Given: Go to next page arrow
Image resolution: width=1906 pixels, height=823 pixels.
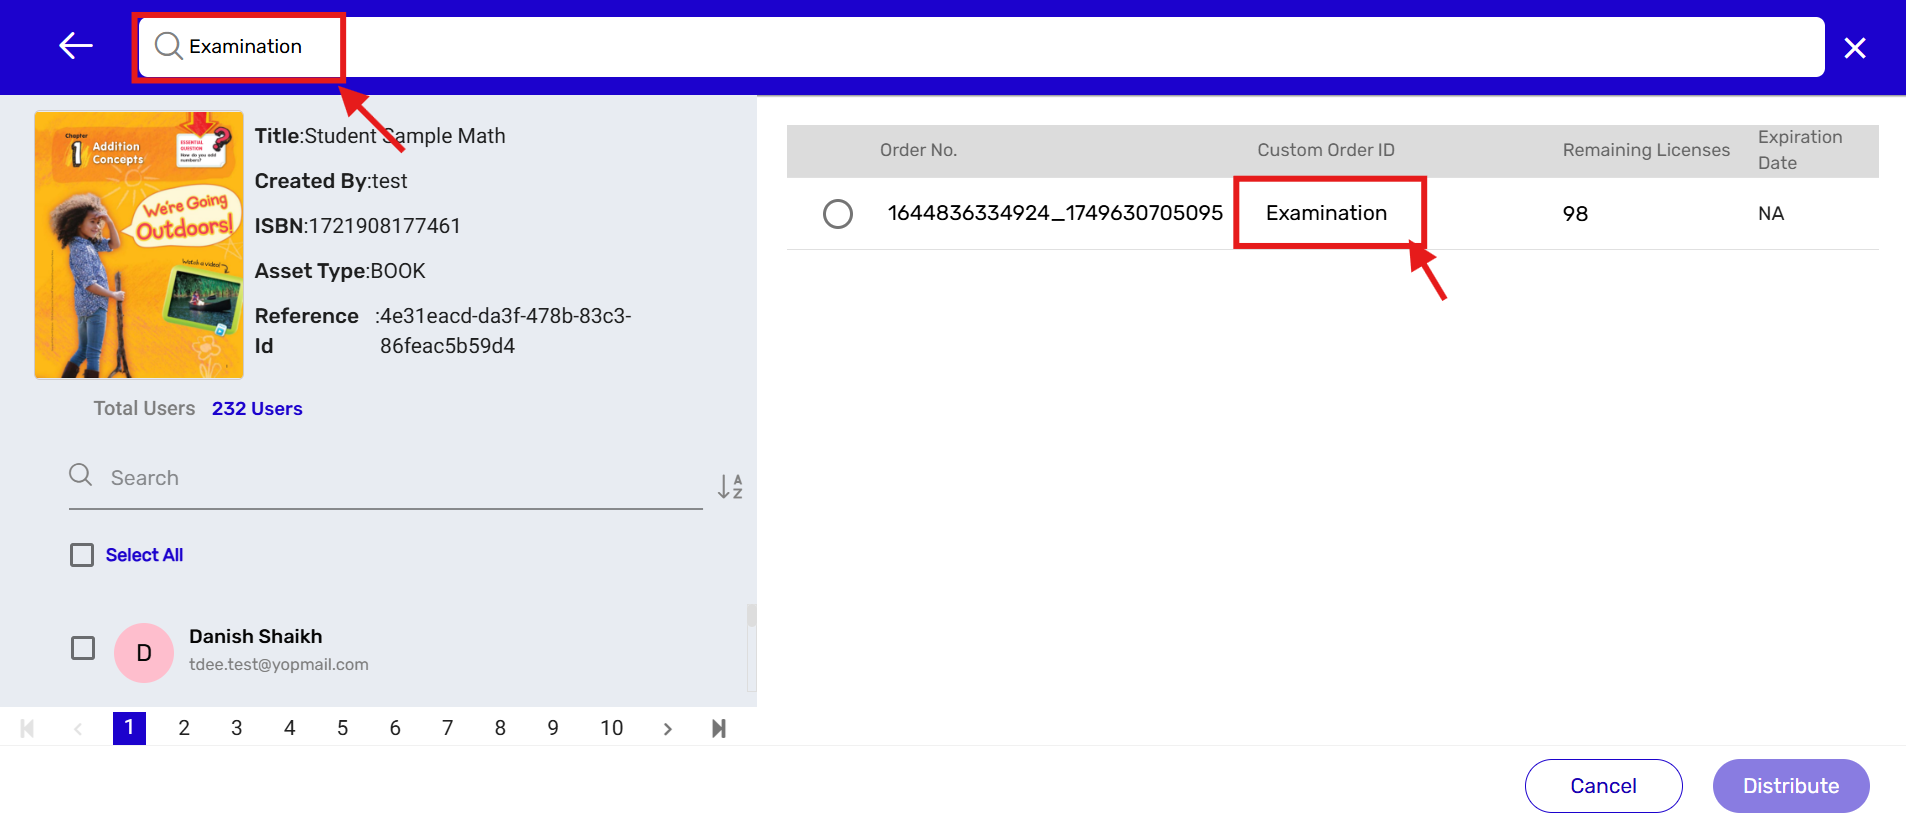Looking at the screenshot, I should [x=667, y=729].
